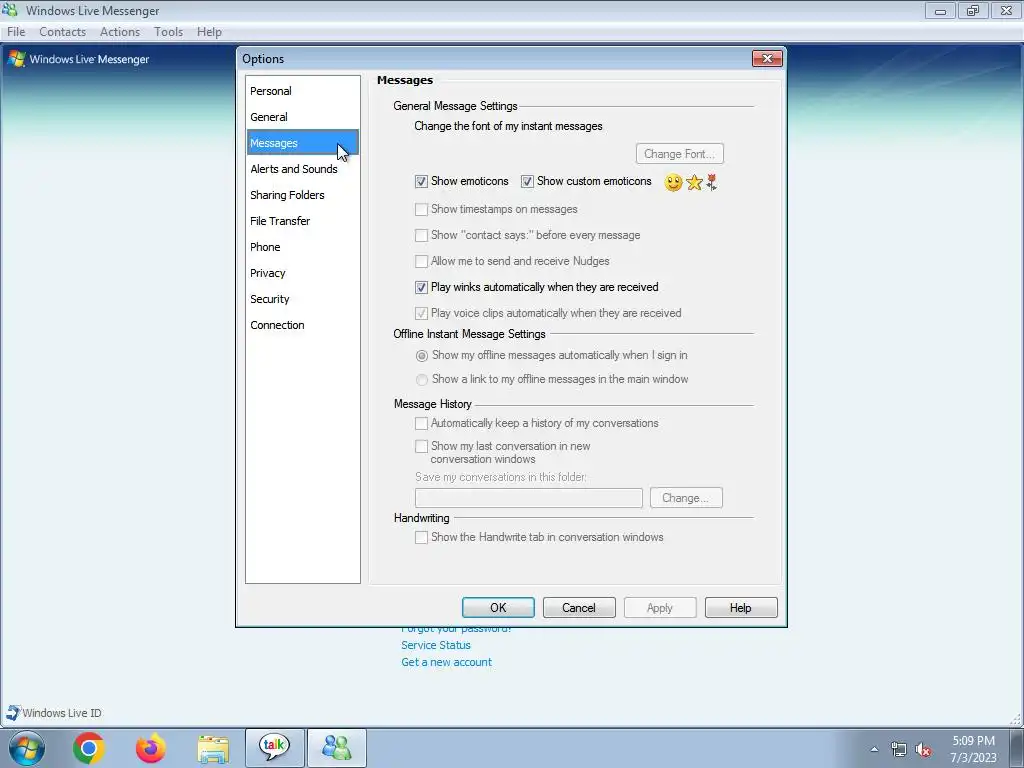Close the Options dialog with the red X

767,59
